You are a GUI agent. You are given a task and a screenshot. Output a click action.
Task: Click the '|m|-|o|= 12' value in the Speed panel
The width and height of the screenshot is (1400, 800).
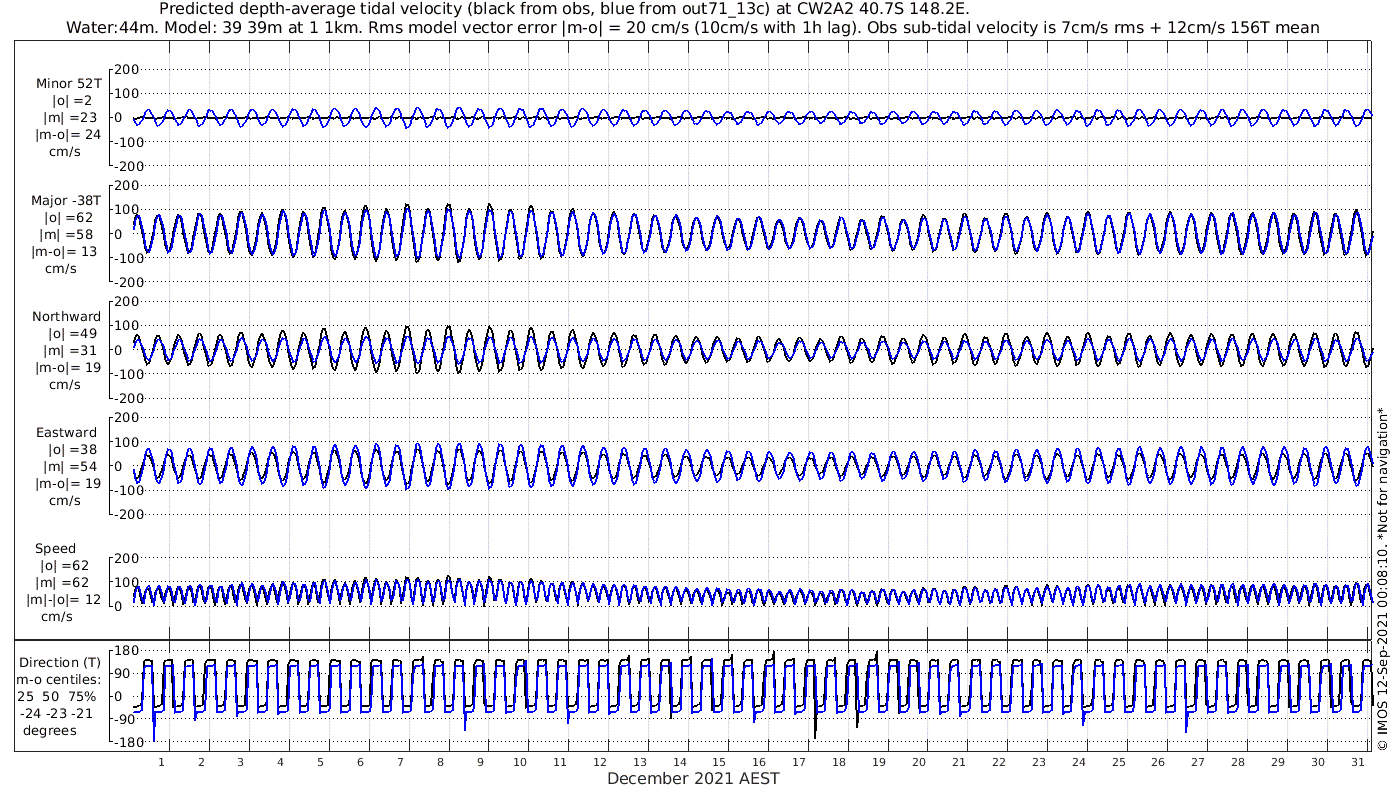[64, 600]
